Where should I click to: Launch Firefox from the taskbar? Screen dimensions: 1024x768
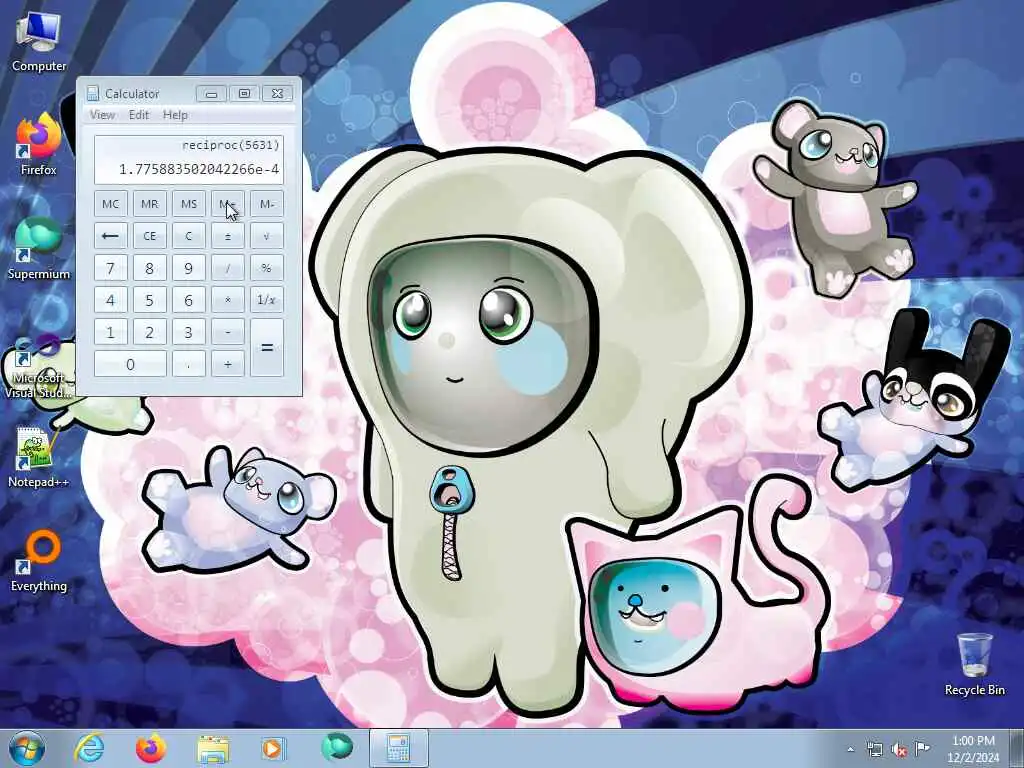(151, 748)
